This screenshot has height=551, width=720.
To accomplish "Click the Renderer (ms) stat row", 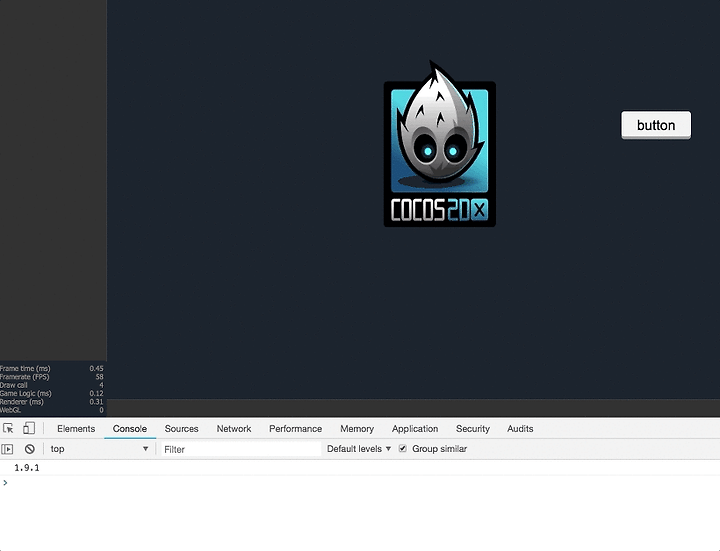I will pyautogui.click(x=52, y=401).
